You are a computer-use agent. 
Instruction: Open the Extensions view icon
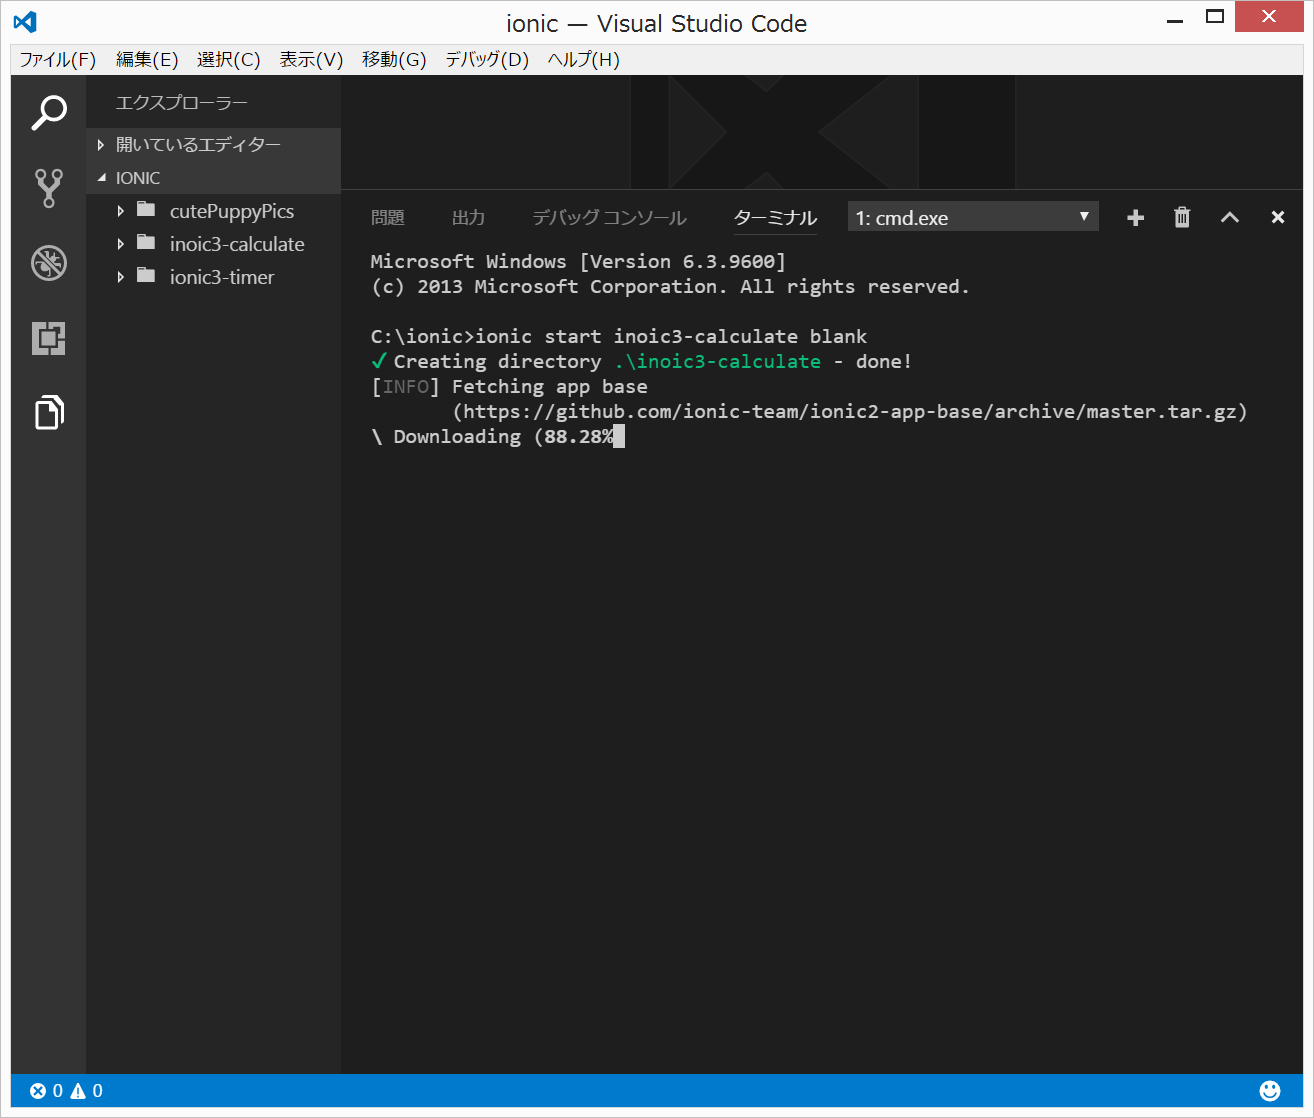click(x=48, y=338)
